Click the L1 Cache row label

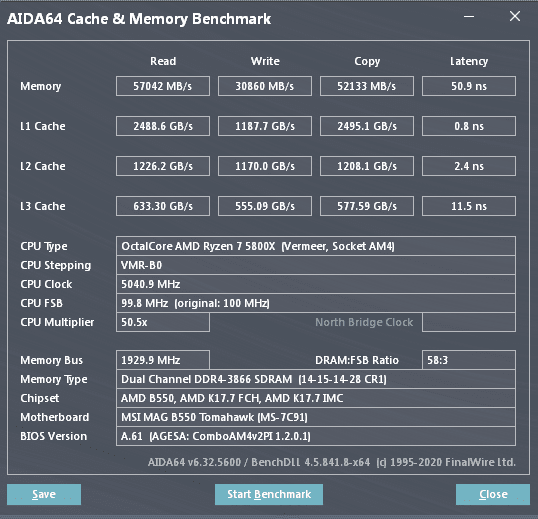click(43, 126)
